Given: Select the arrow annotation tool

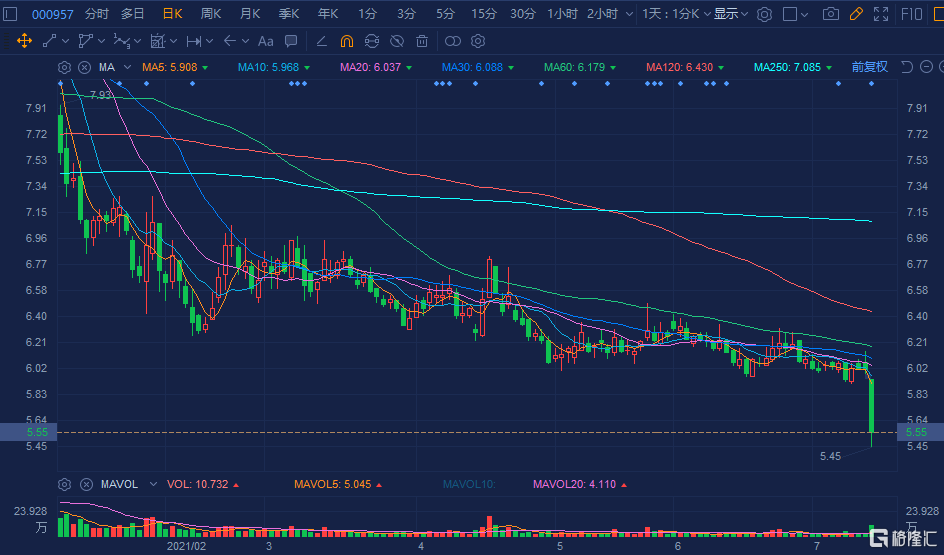Looking at the screenshot, I should 229,41.
